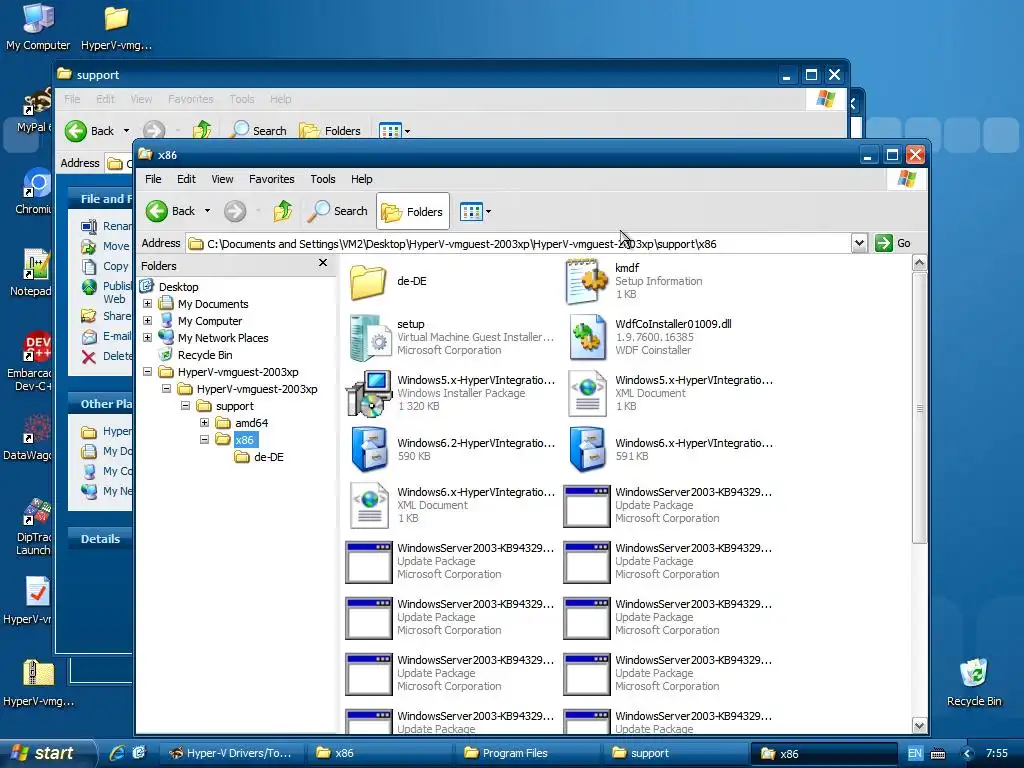1024x768 pixels.
Task: Open the address bar dropdown arrow
Action: tap(859, 243)
